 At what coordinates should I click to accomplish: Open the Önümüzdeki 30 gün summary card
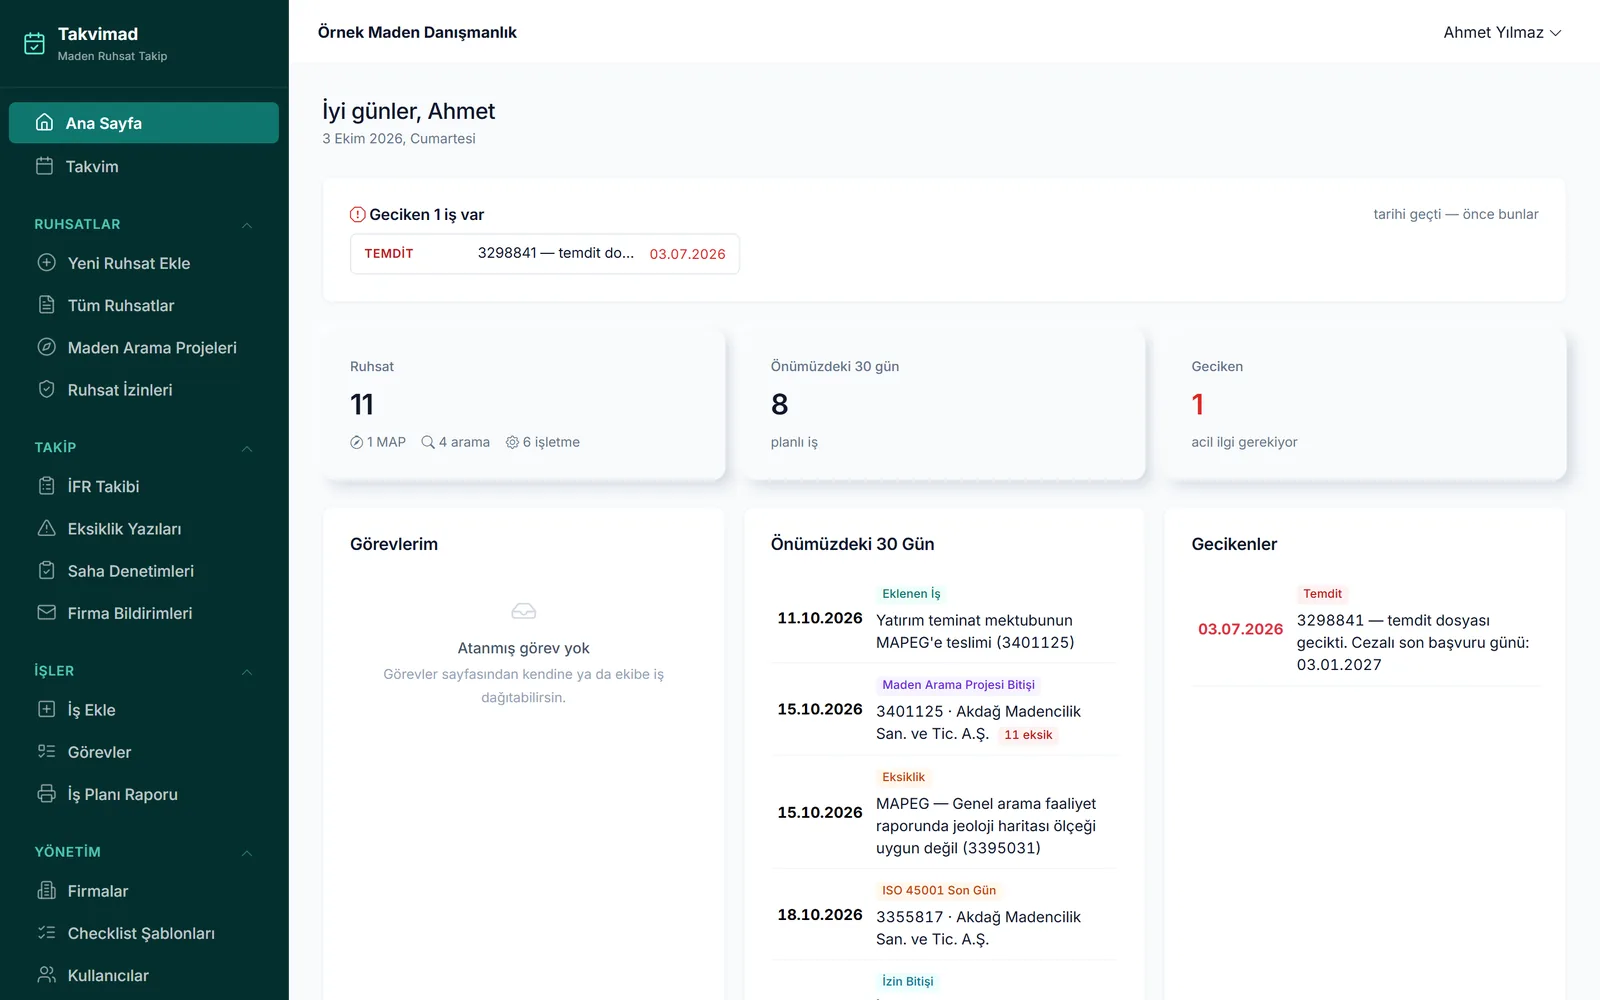944,404
